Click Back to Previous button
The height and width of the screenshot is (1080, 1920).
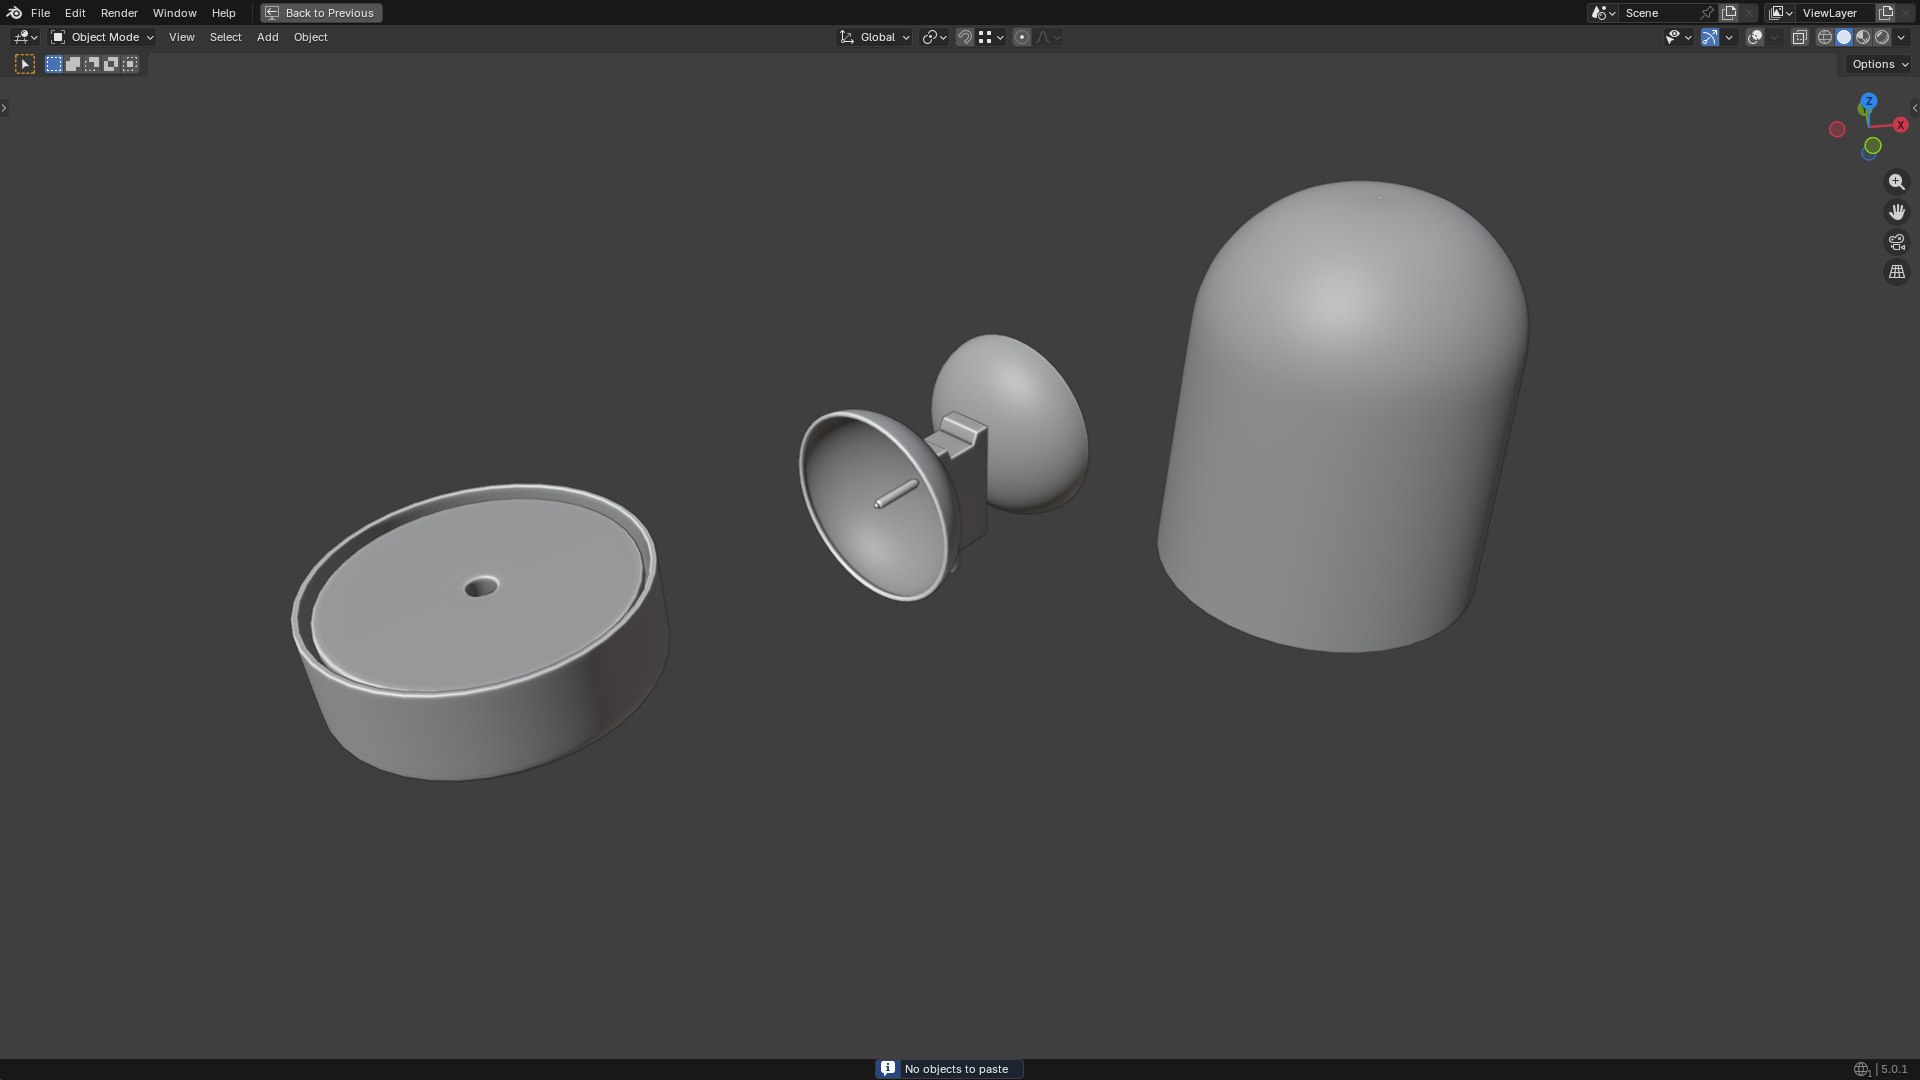click(321, 13)
